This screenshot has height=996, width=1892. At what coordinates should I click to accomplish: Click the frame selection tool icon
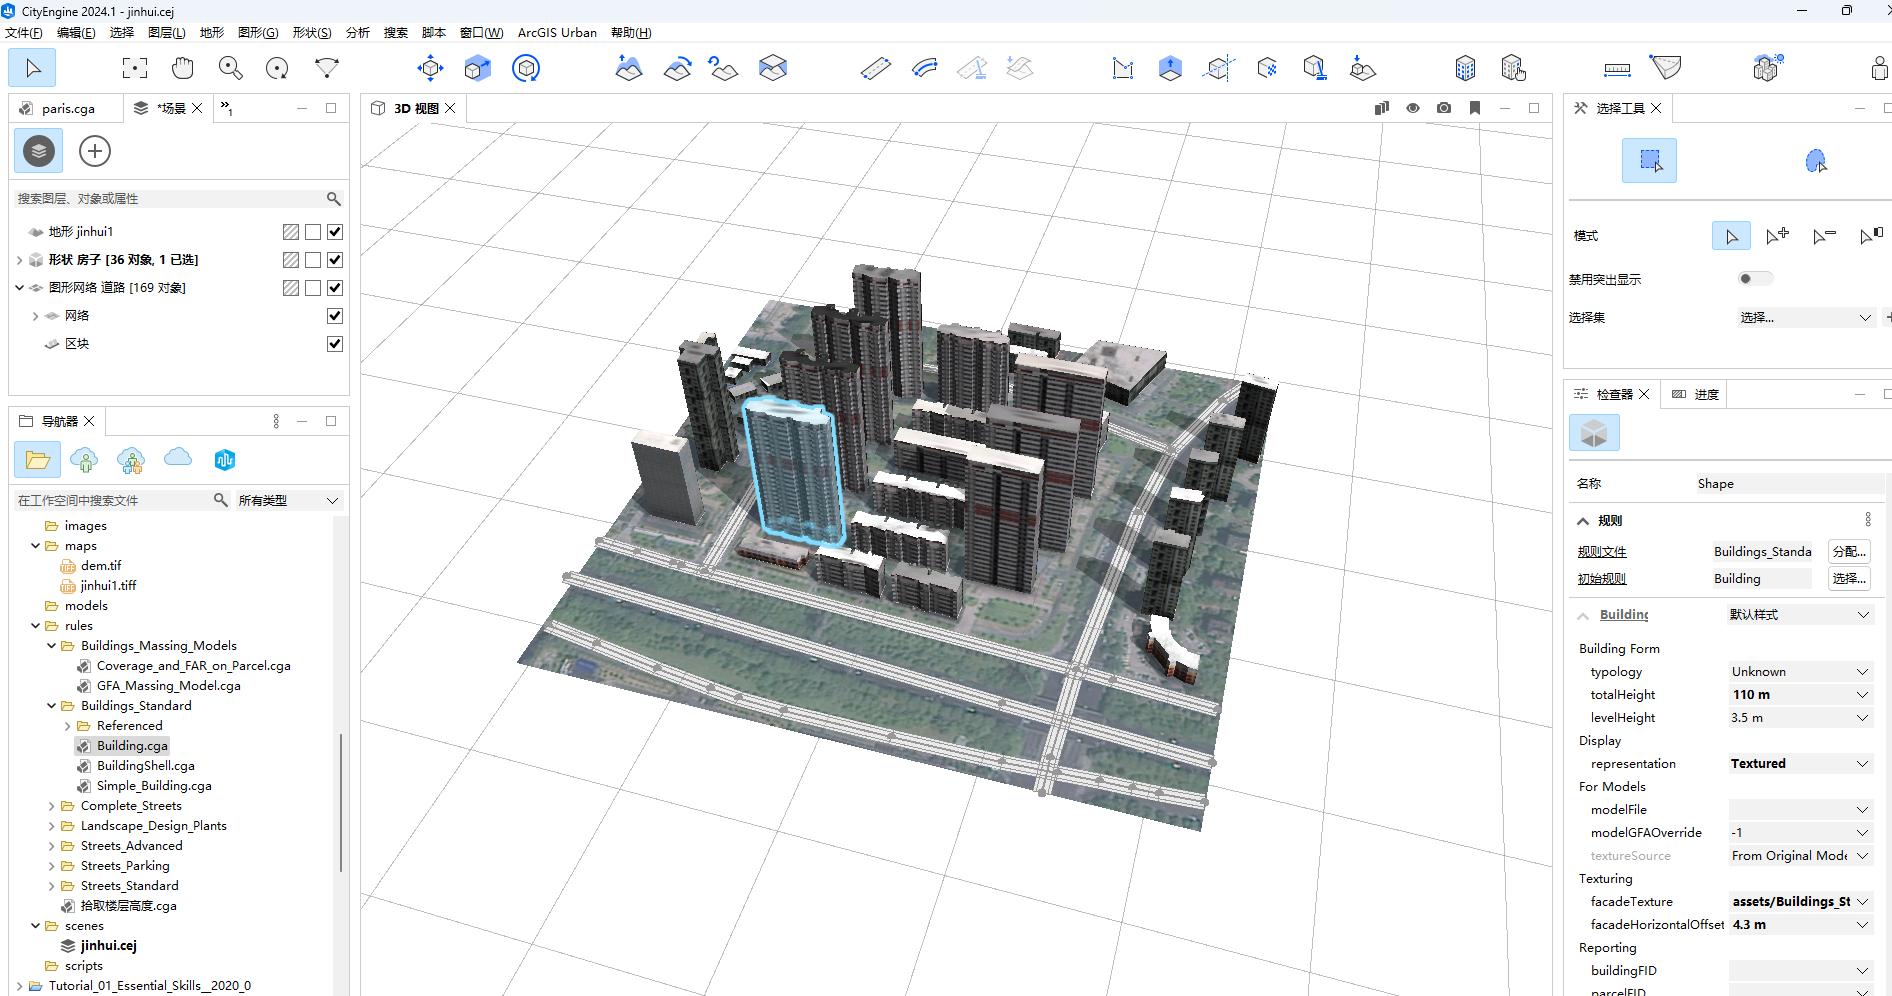pos(135,68)
